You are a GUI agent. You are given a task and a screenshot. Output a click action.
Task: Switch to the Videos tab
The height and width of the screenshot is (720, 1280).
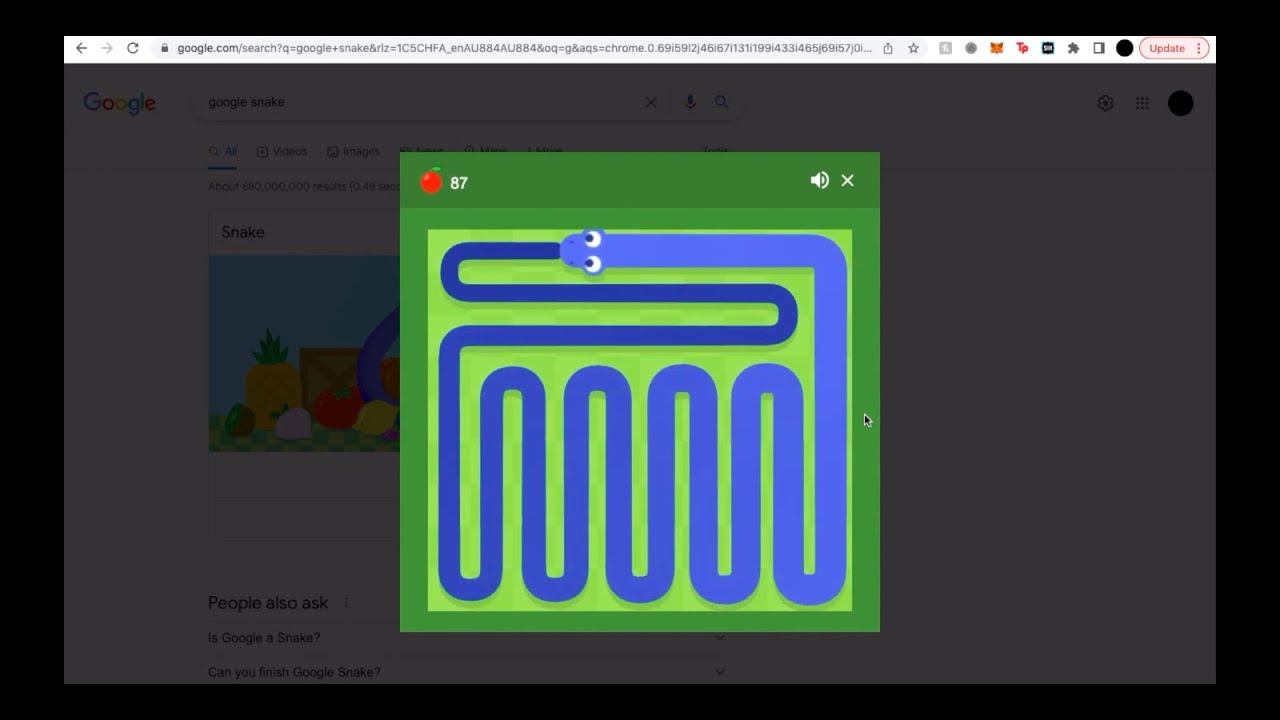282,152
